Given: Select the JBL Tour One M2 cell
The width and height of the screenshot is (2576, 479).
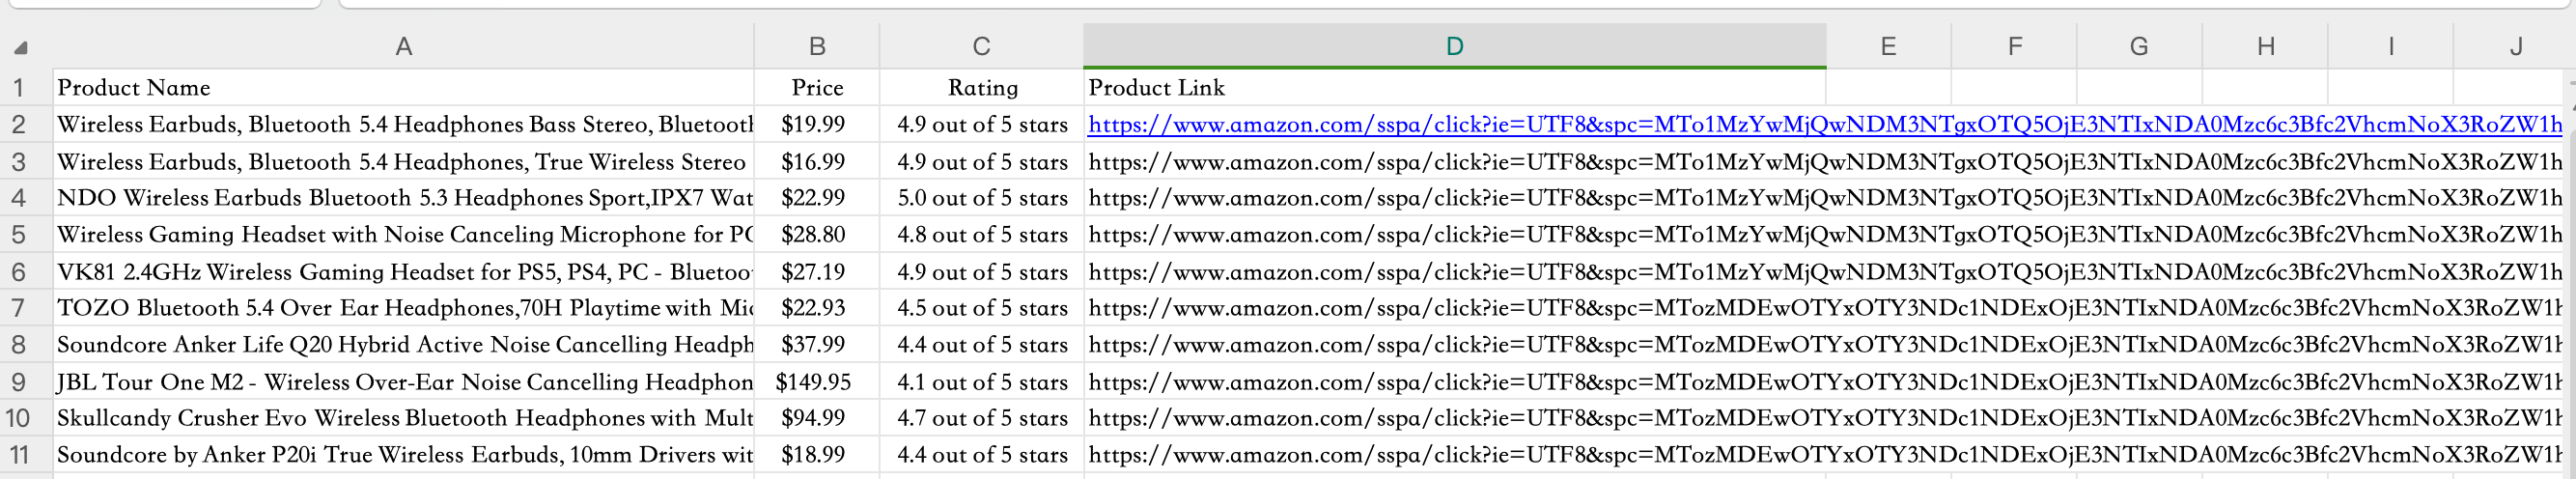Looking at the screenshot, I should [403, 382].
